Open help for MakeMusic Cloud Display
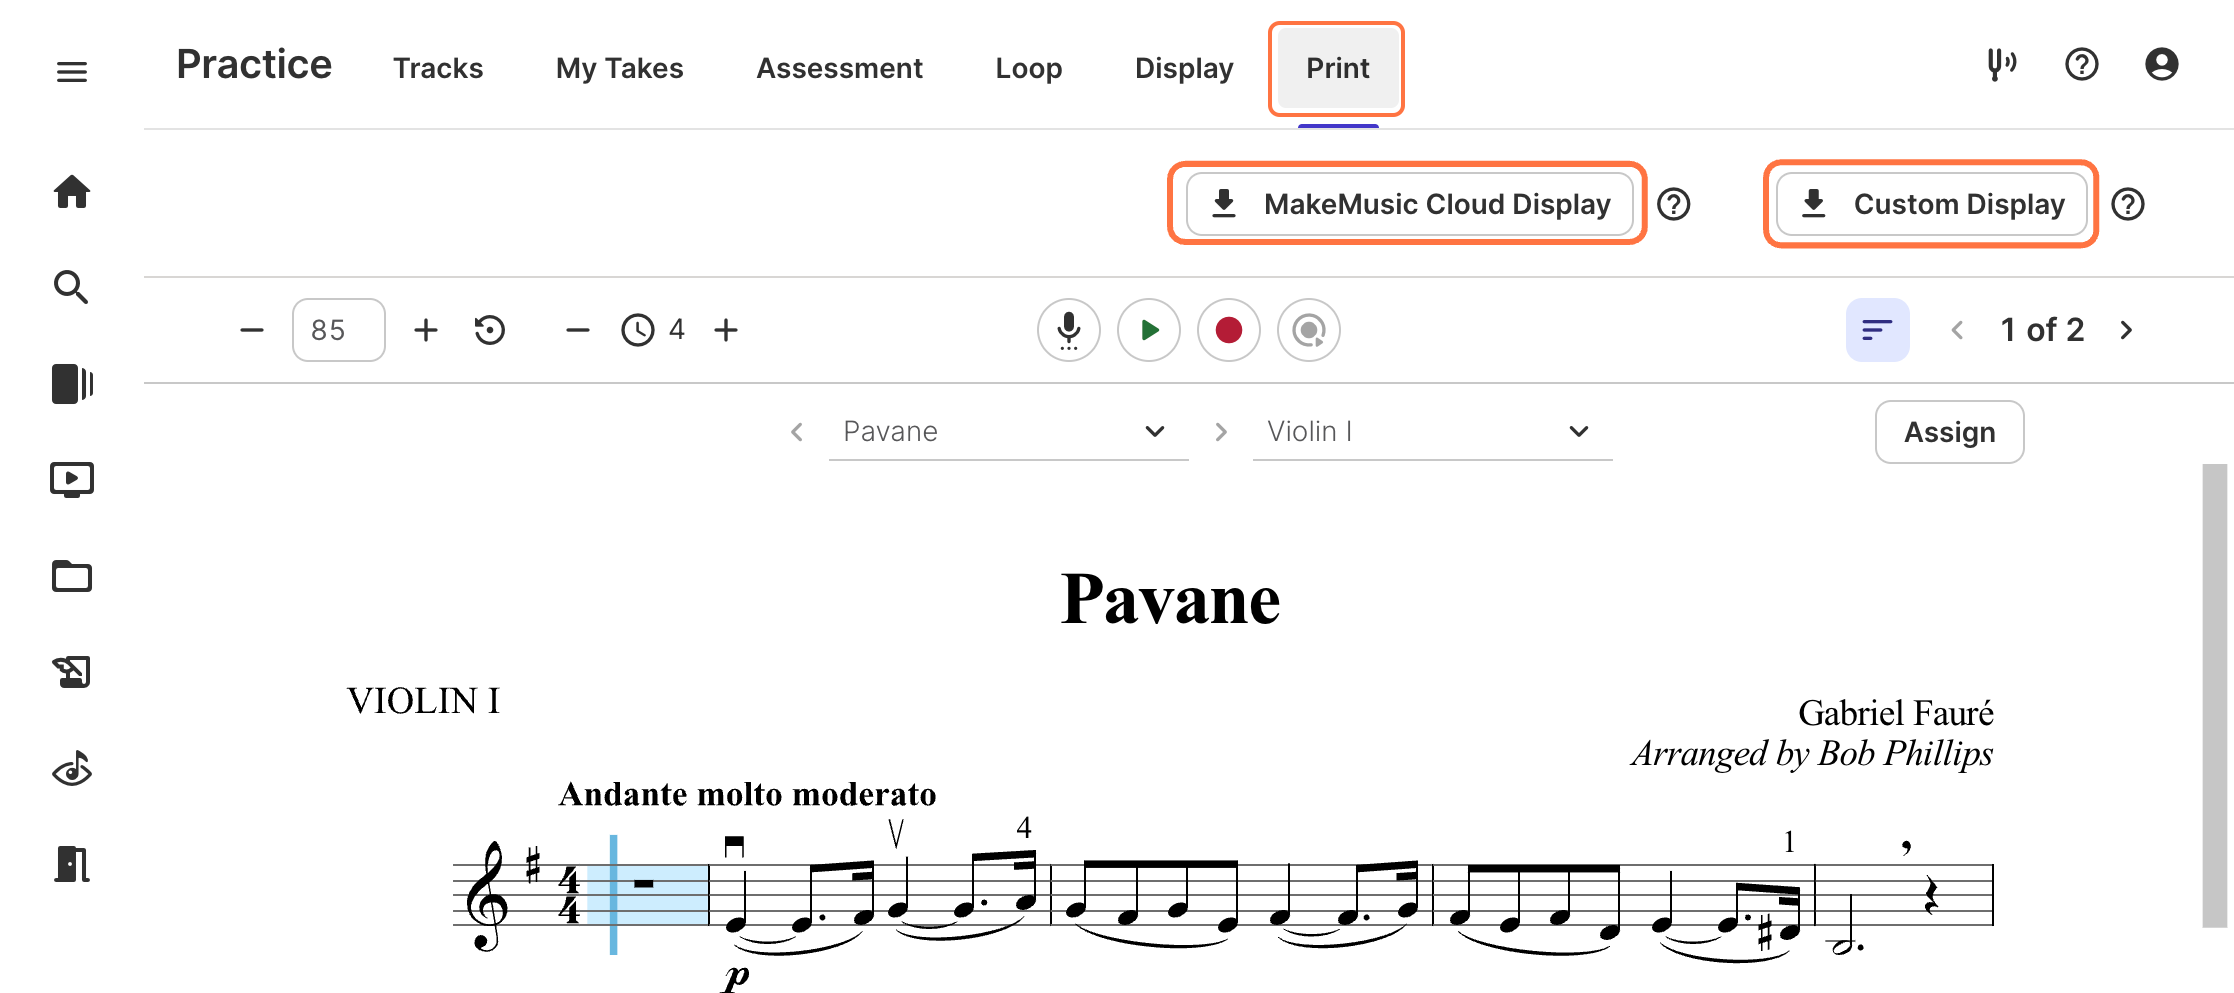 tap(1674, 205)
